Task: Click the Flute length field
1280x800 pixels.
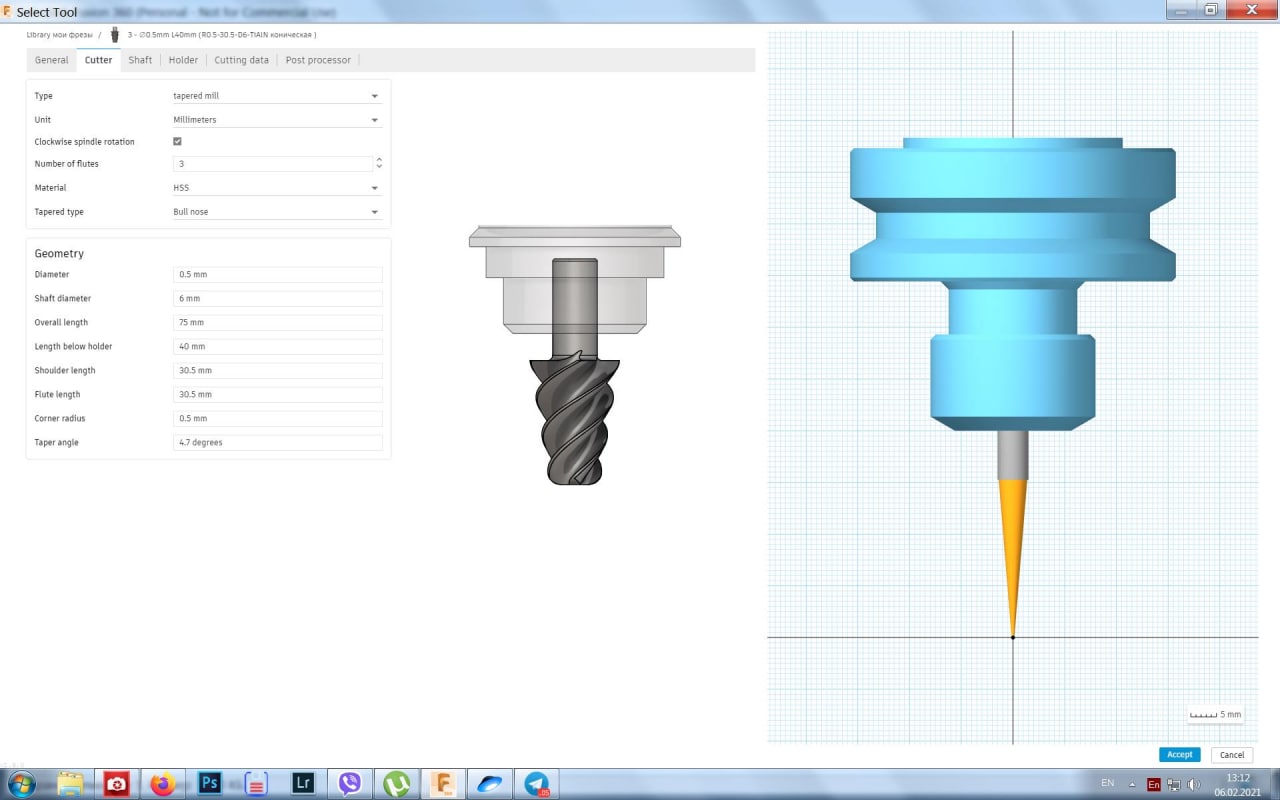Action: click(x=277, y=394)
